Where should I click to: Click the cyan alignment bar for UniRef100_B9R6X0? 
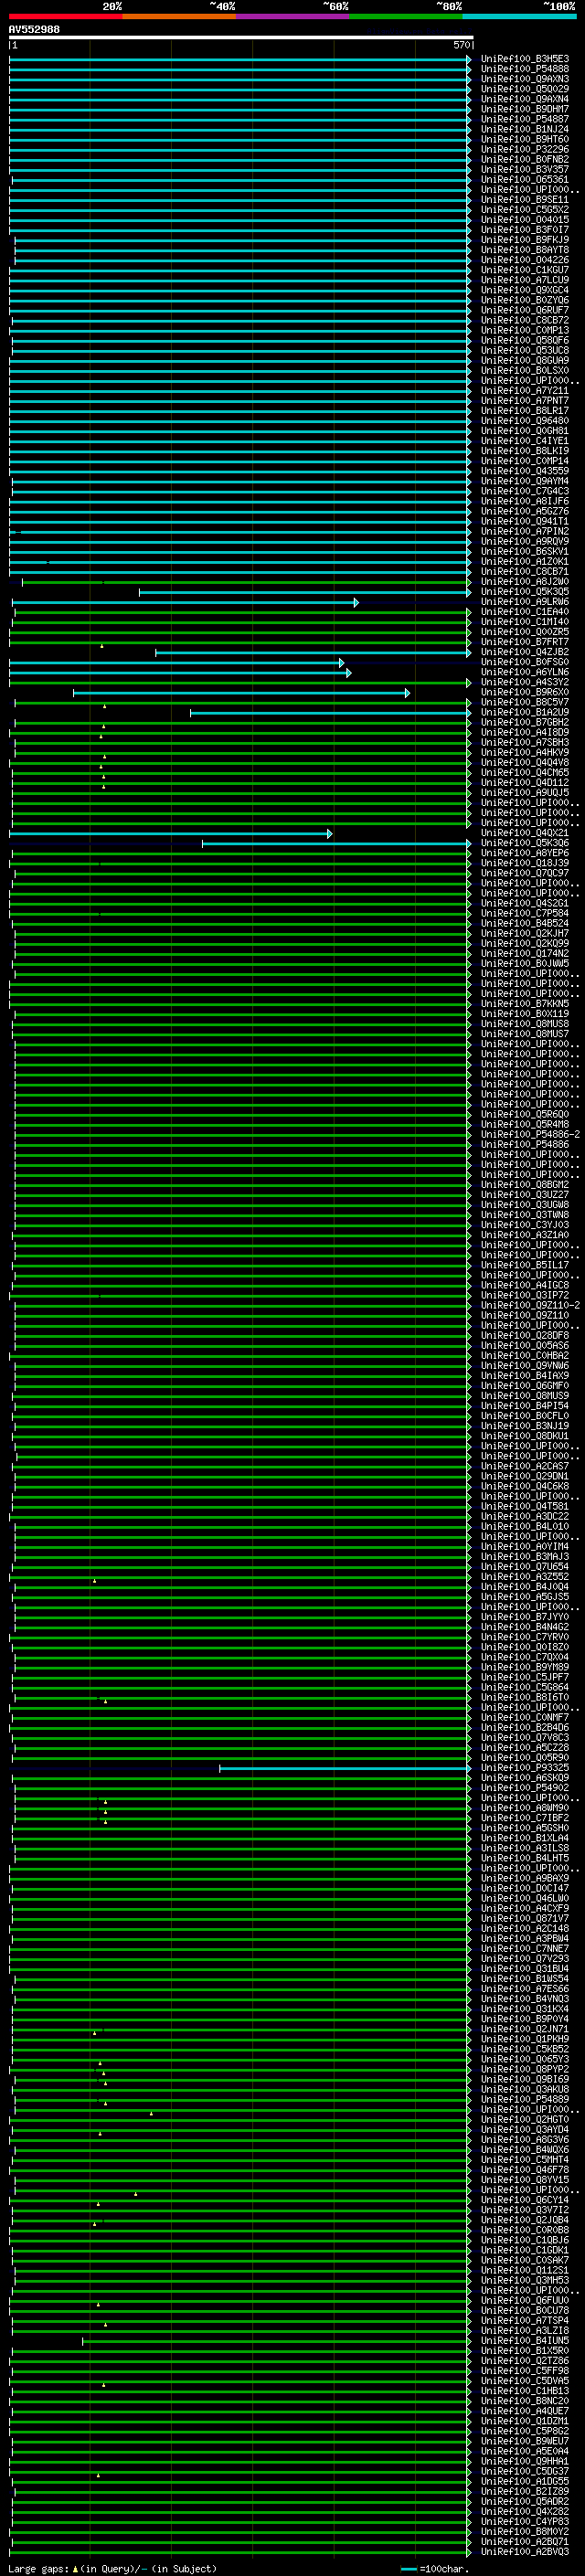(241, 693)
